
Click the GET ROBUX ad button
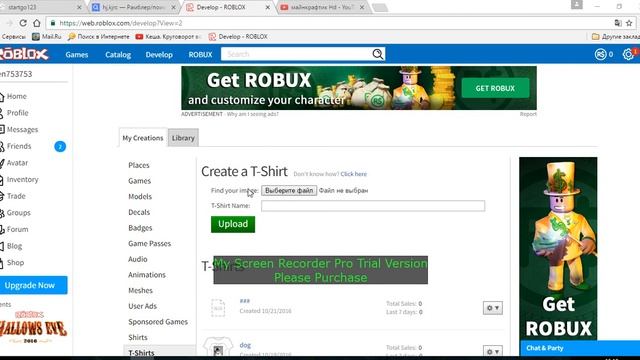(x=495, y=88)
